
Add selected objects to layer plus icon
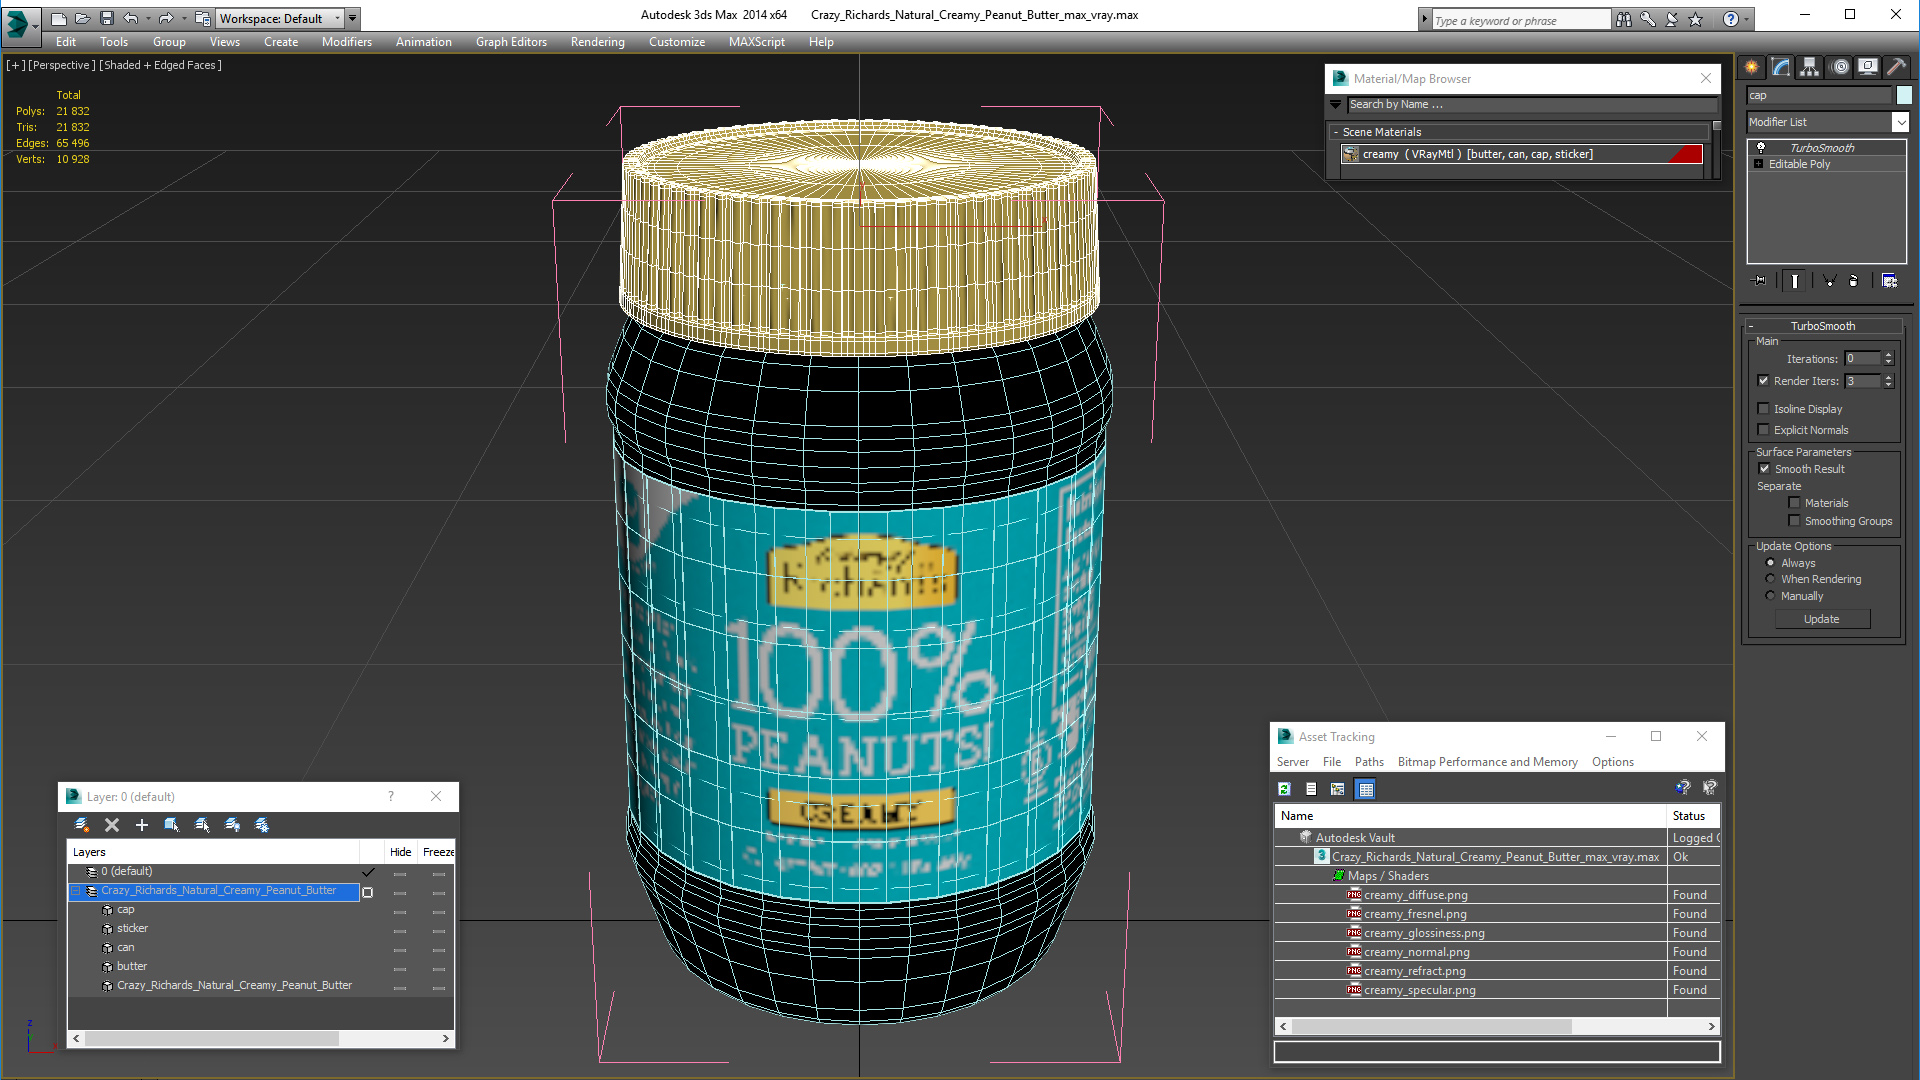point(142,825)
